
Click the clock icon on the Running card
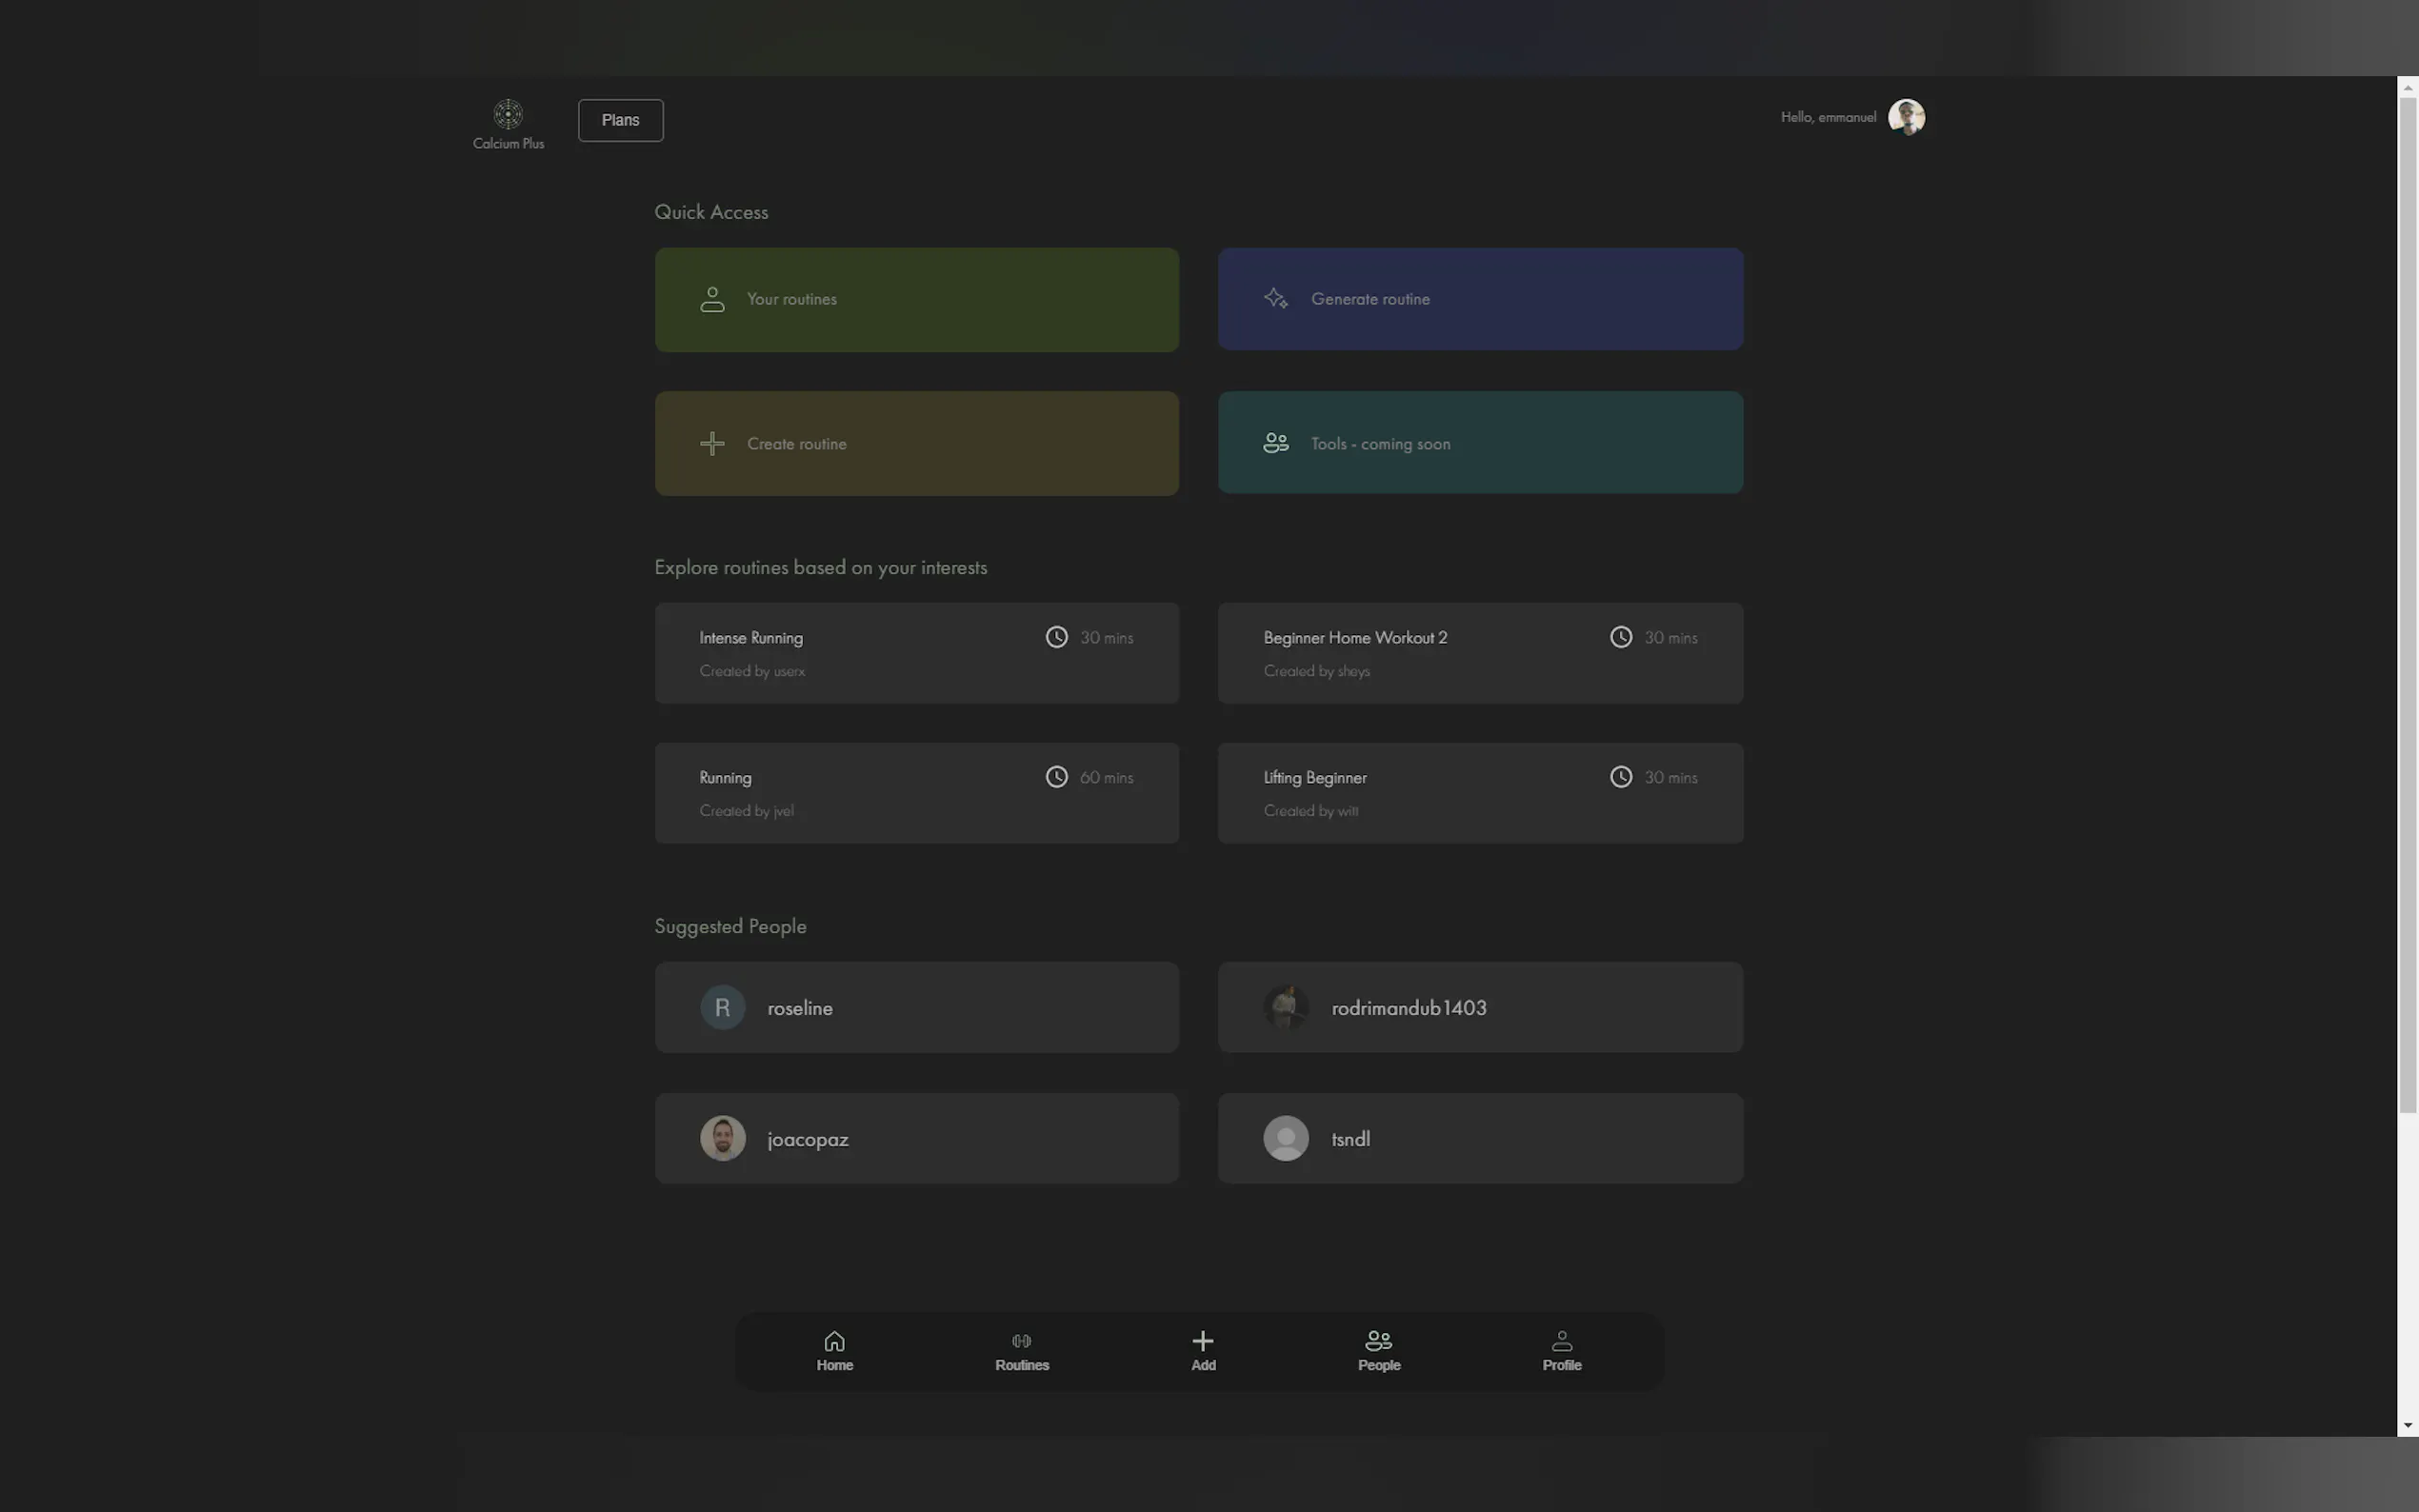(x=1056, y=777)
